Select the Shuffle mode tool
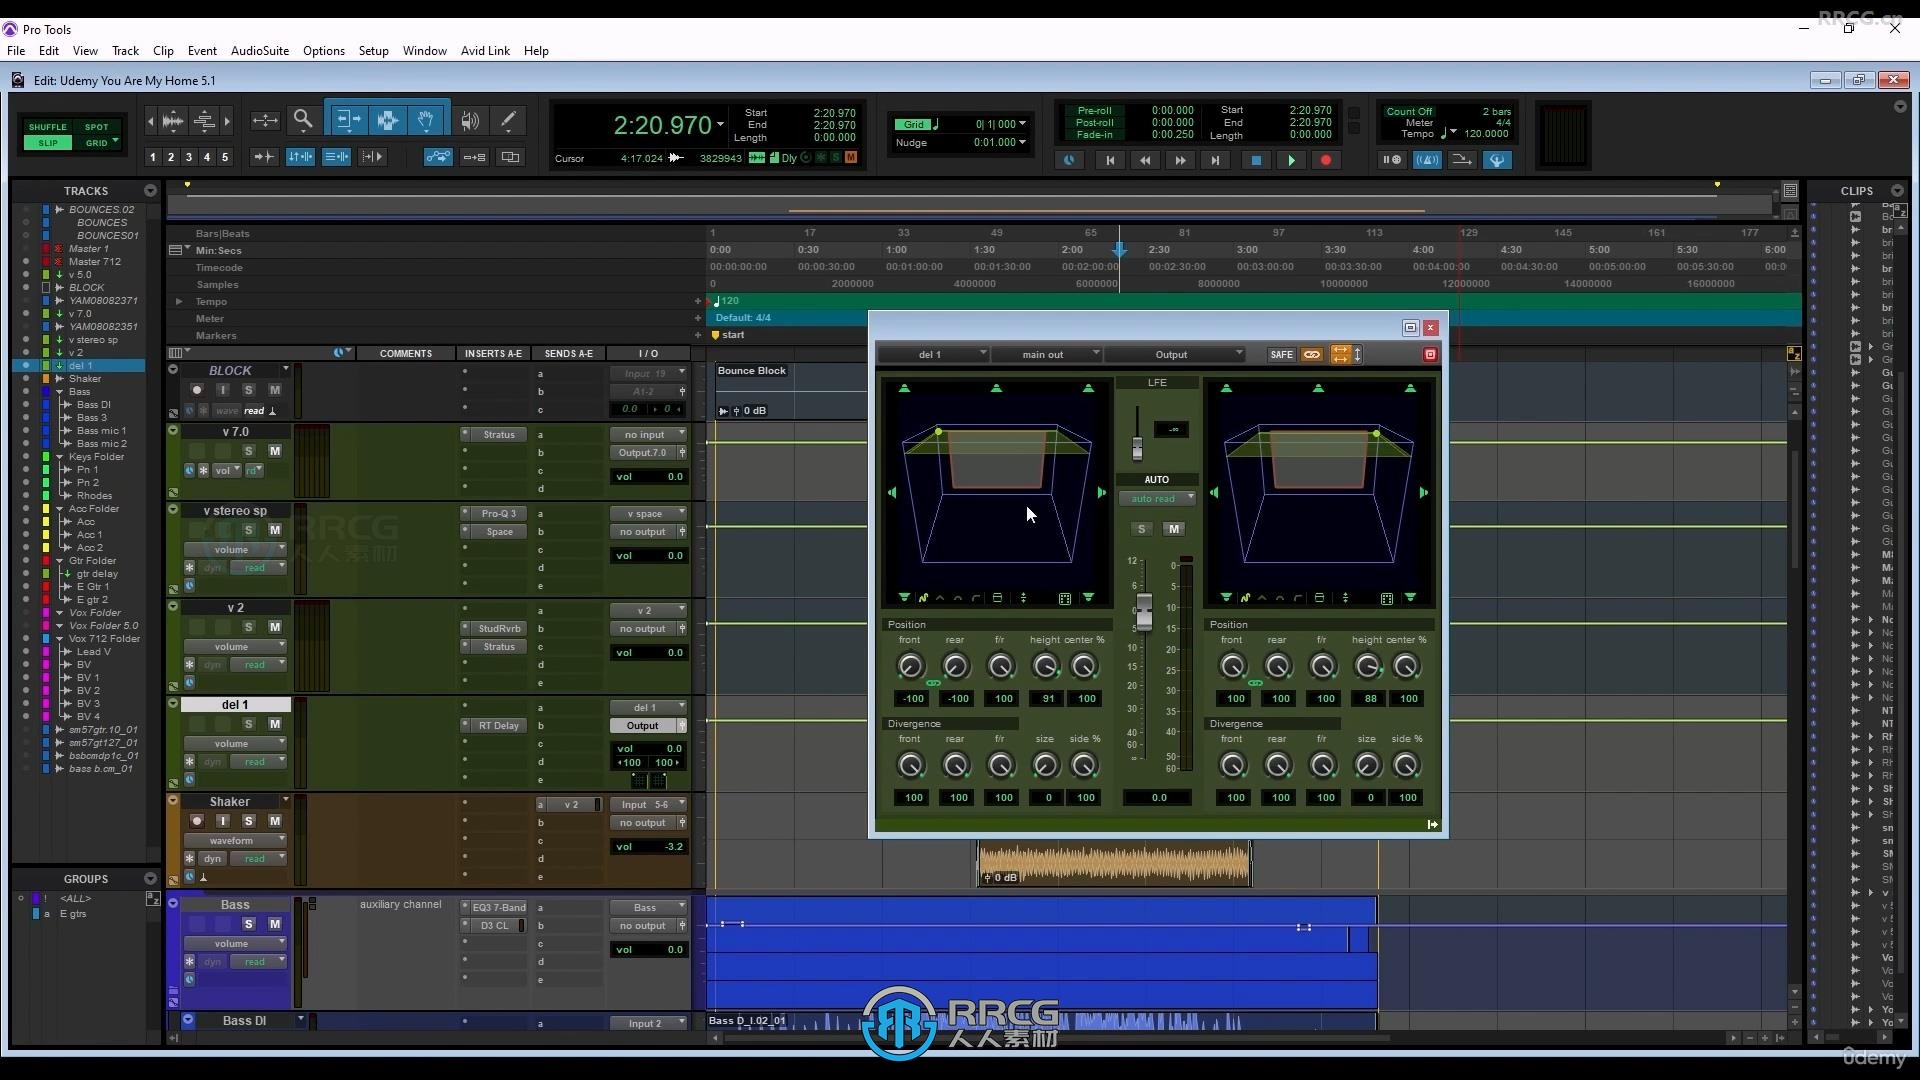 pyautogui.click(x=46, y=125)
